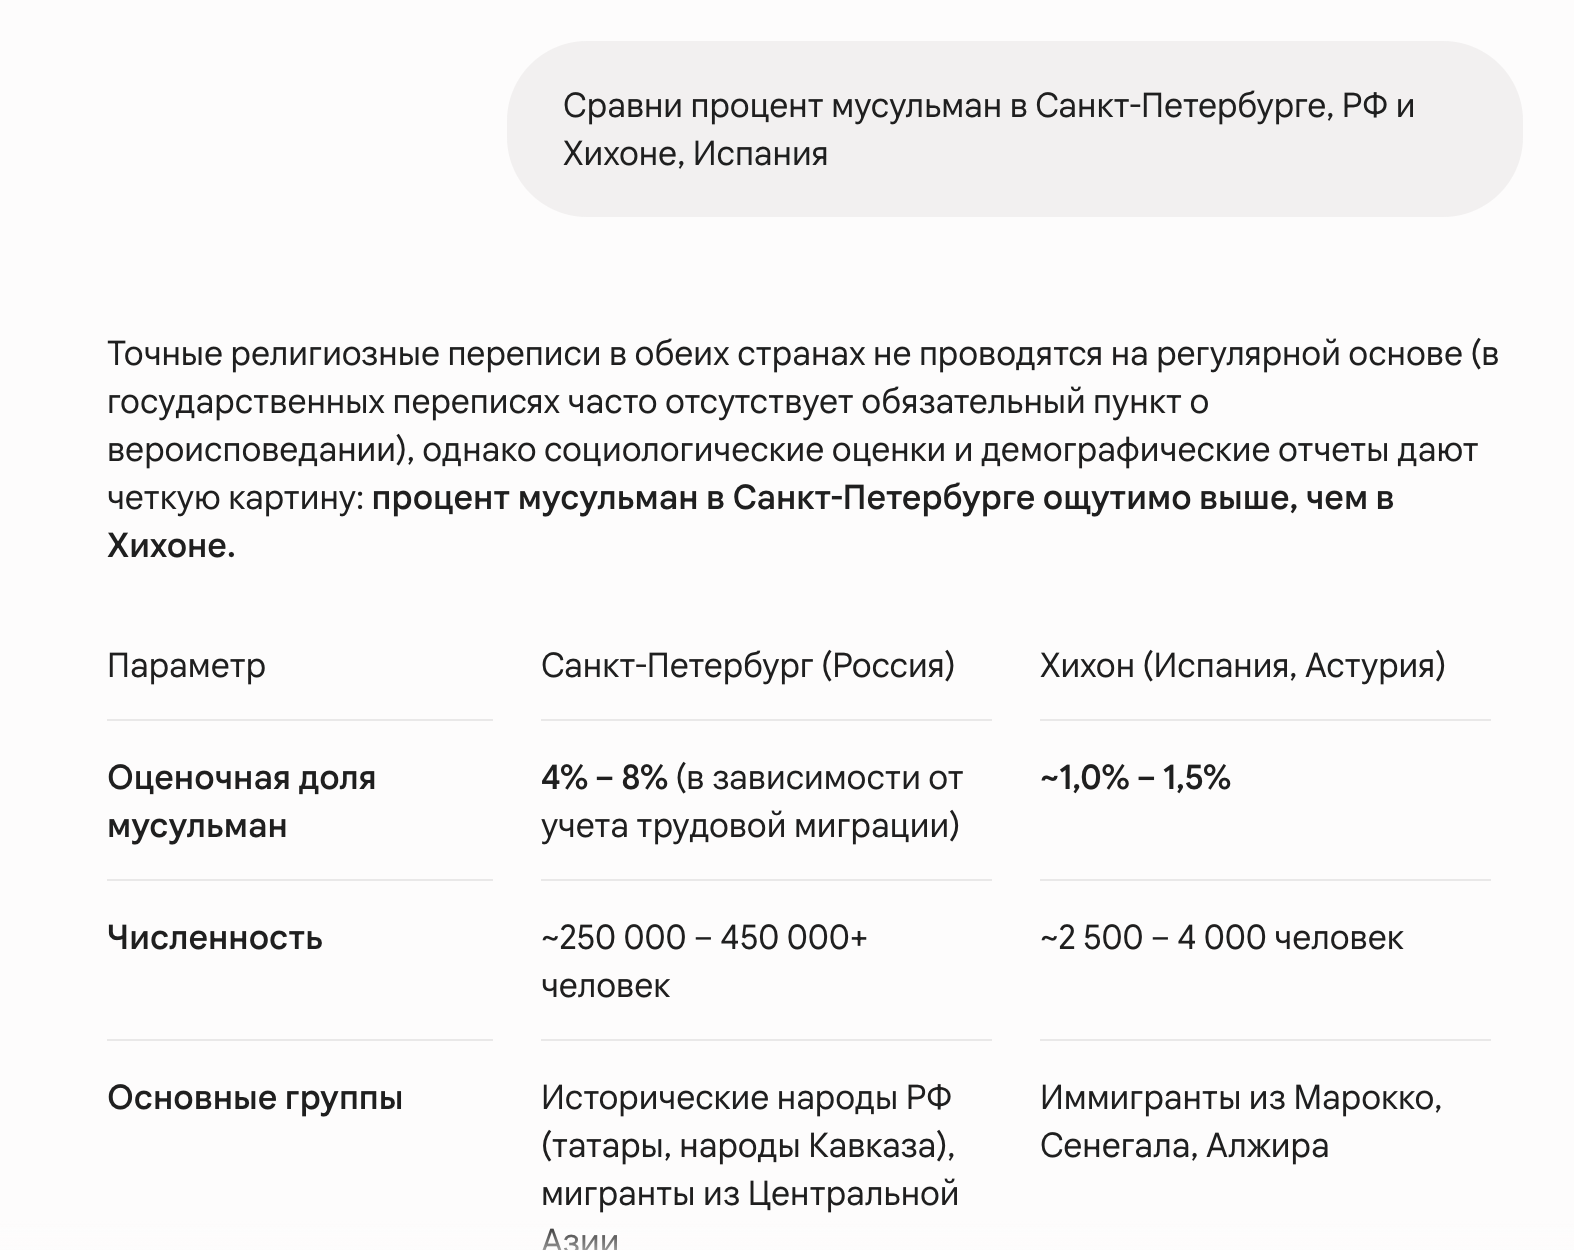
Task: Click the word Хихоне, Испания in the prompt
Action: 695,154
